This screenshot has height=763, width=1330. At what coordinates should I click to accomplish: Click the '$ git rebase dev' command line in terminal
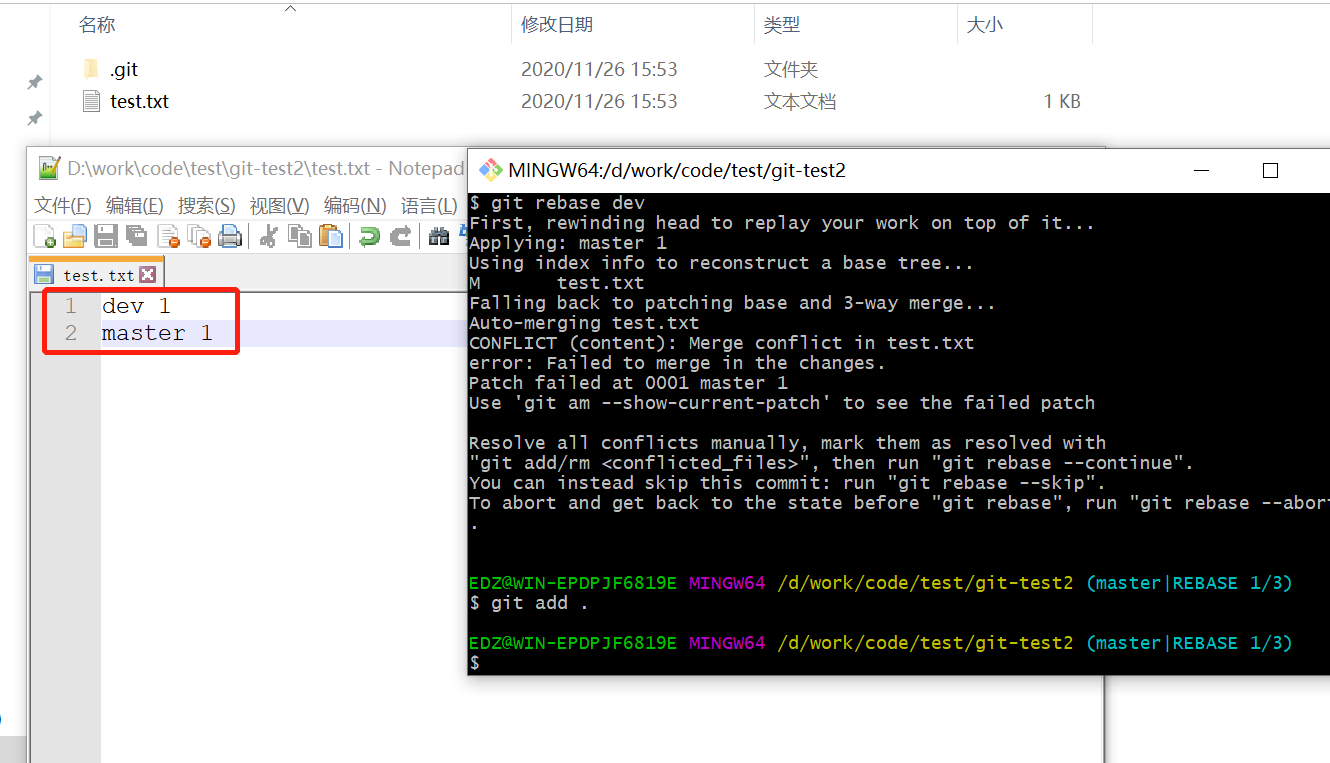pyautogui.click(x=557, y=203)
